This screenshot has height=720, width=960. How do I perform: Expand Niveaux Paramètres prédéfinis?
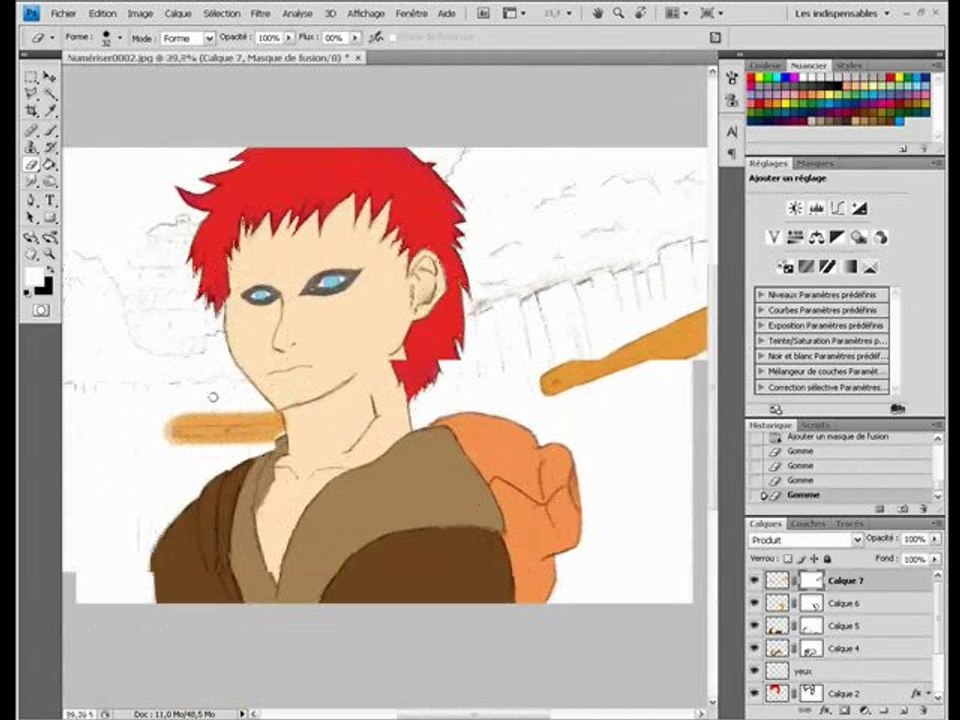click(761, 294)
